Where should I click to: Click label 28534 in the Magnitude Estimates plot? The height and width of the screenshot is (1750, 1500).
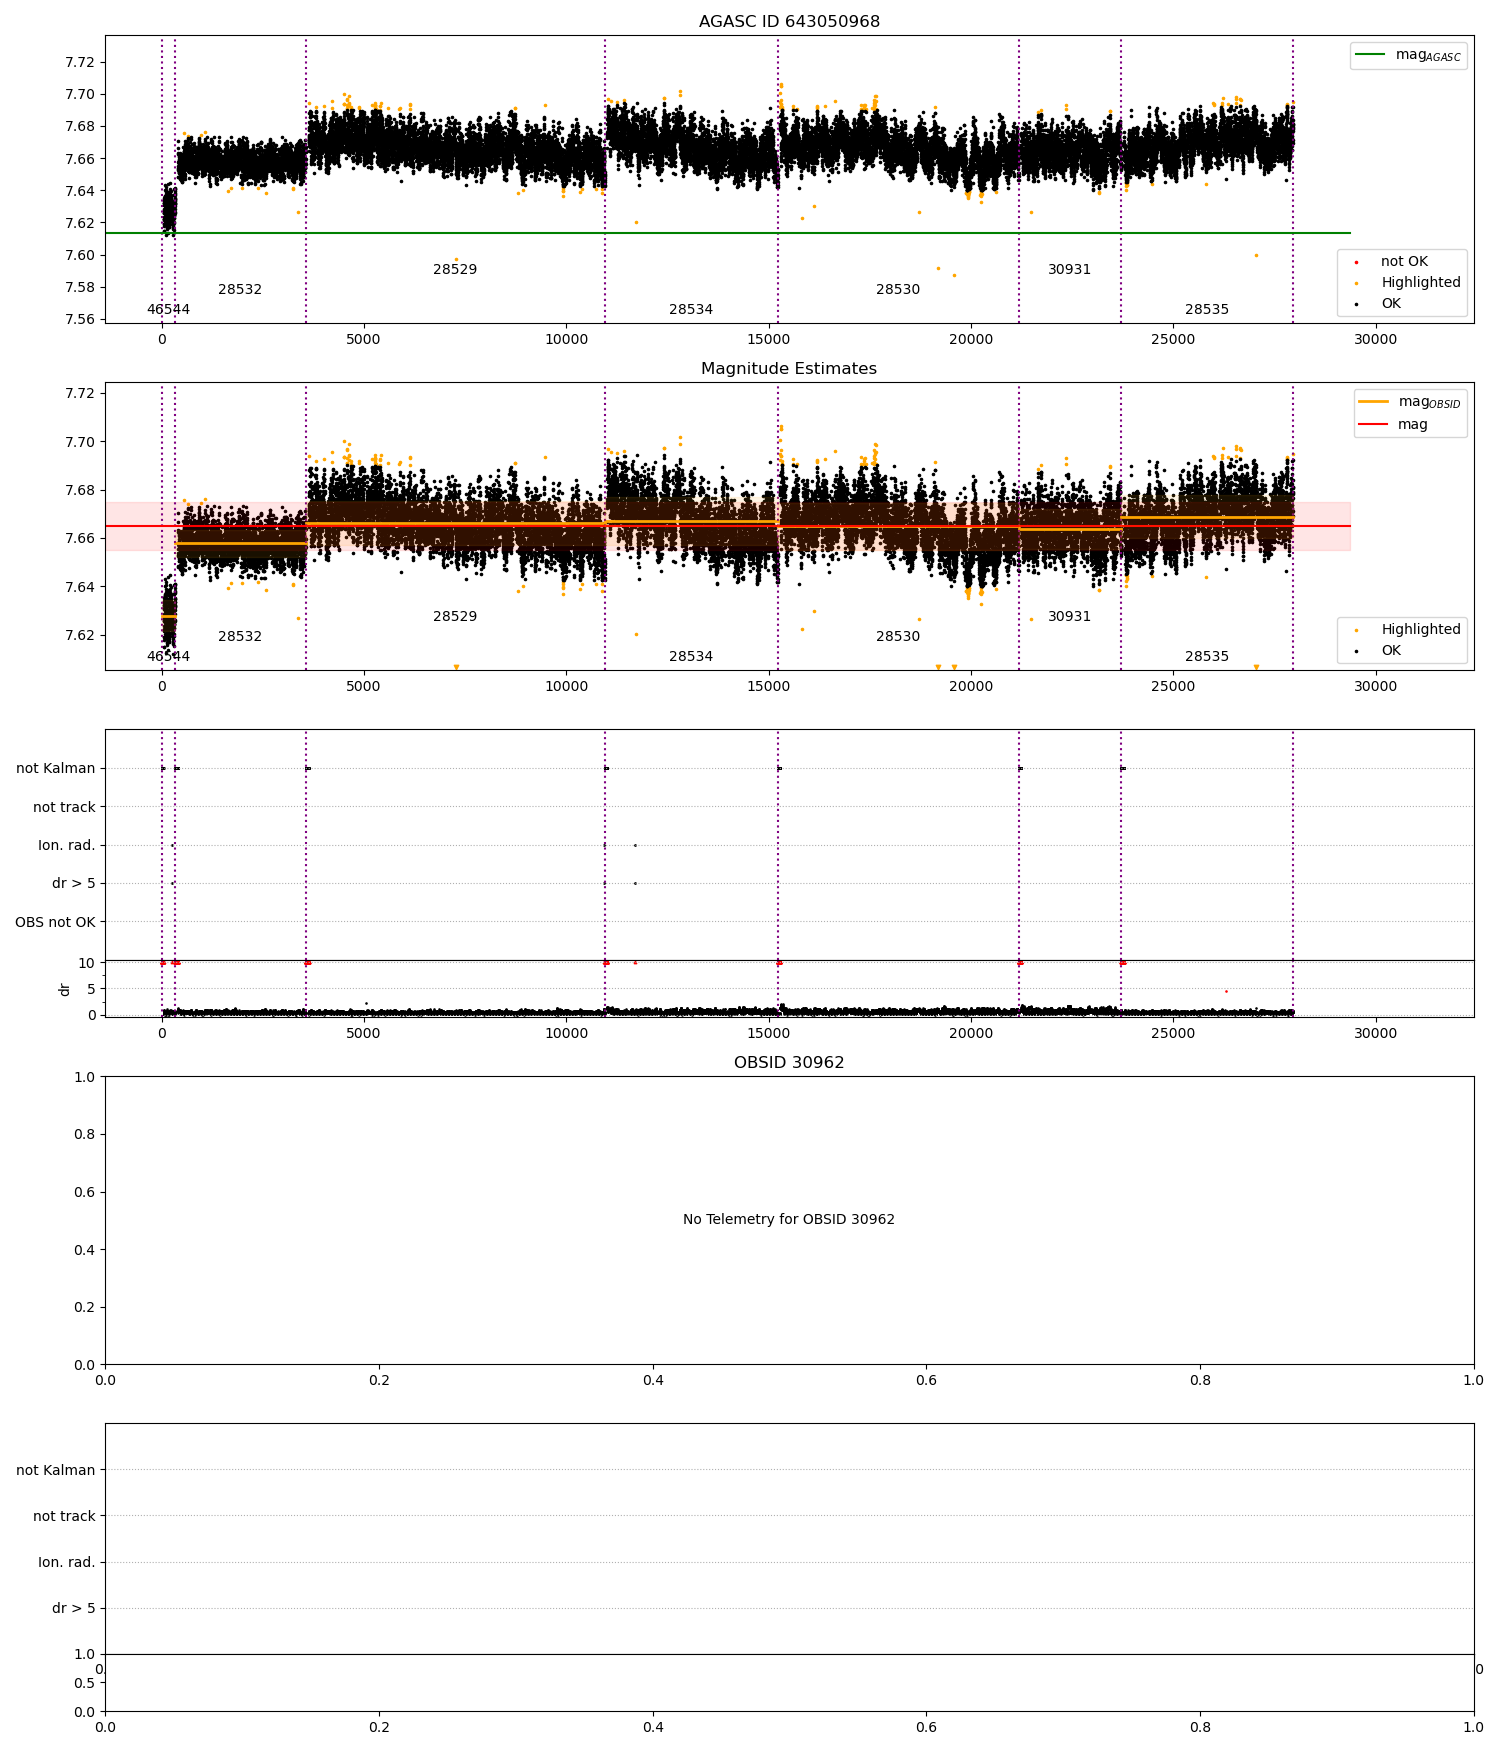(x=691, y=657)
